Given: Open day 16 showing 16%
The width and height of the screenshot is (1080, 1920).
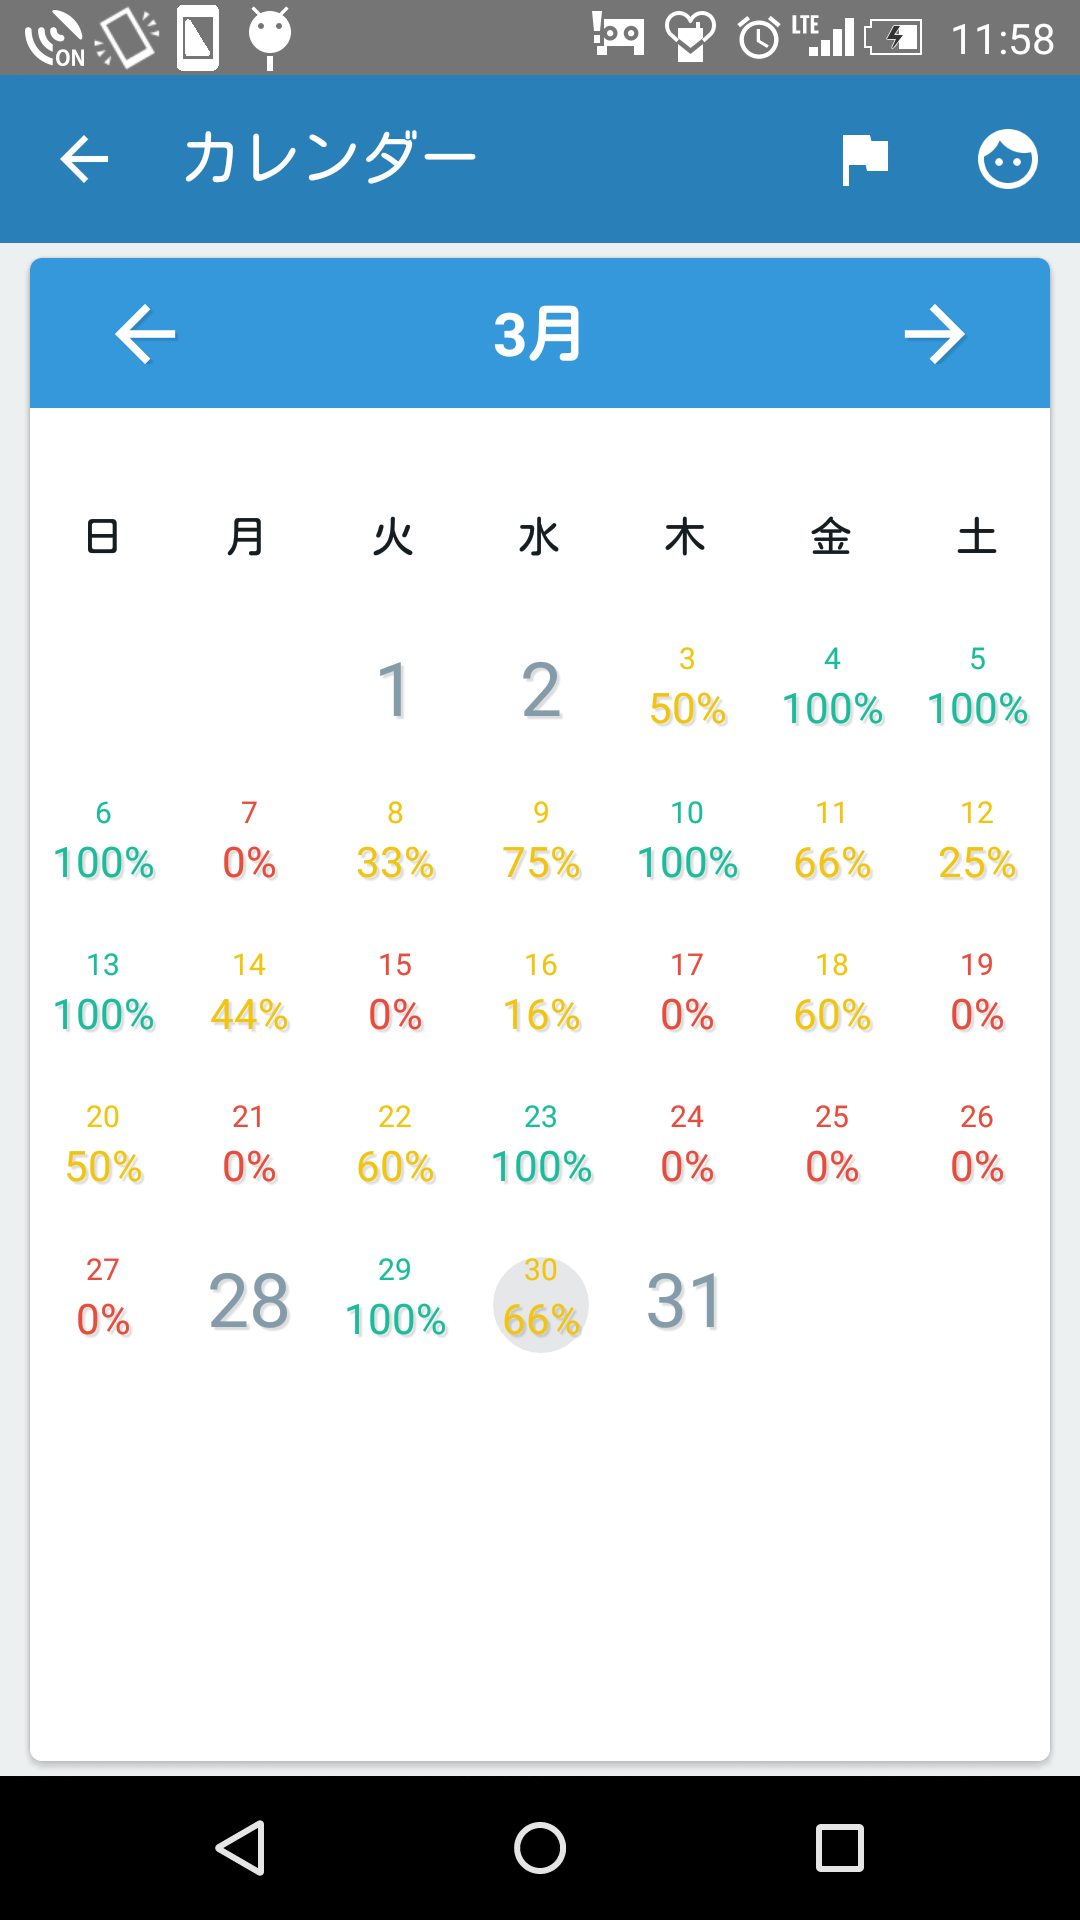Looking at the screenshot, I should click(x=541, y=992).
